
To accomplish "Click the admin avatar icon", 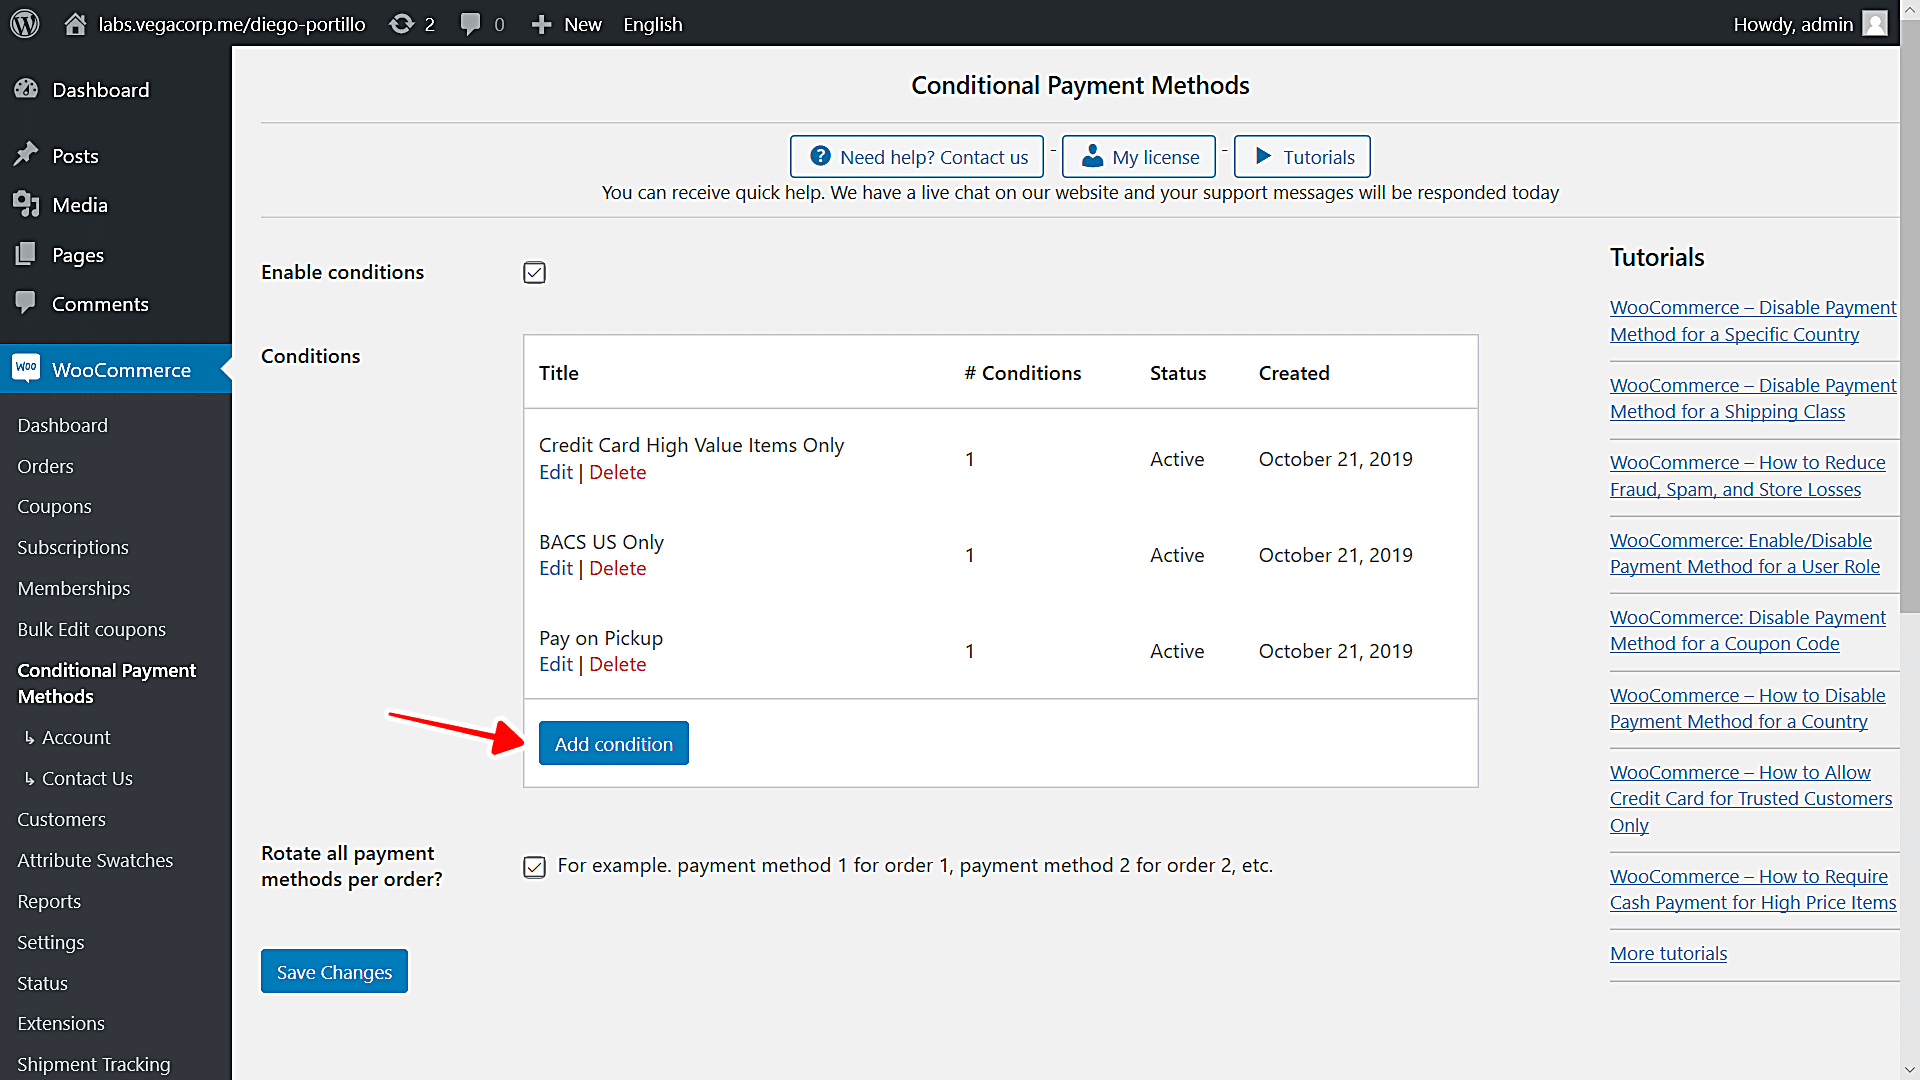I will (1875, 23).
